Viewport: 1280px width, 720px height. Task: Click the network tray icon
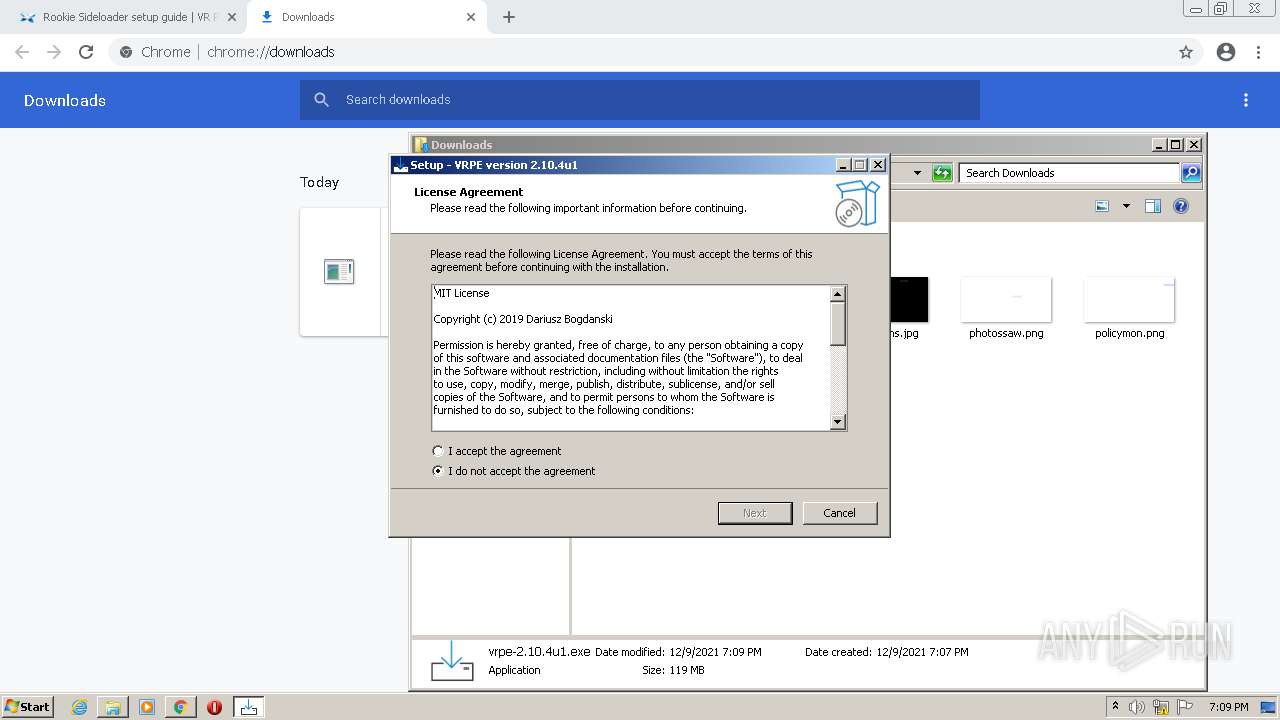point(1161,707)
